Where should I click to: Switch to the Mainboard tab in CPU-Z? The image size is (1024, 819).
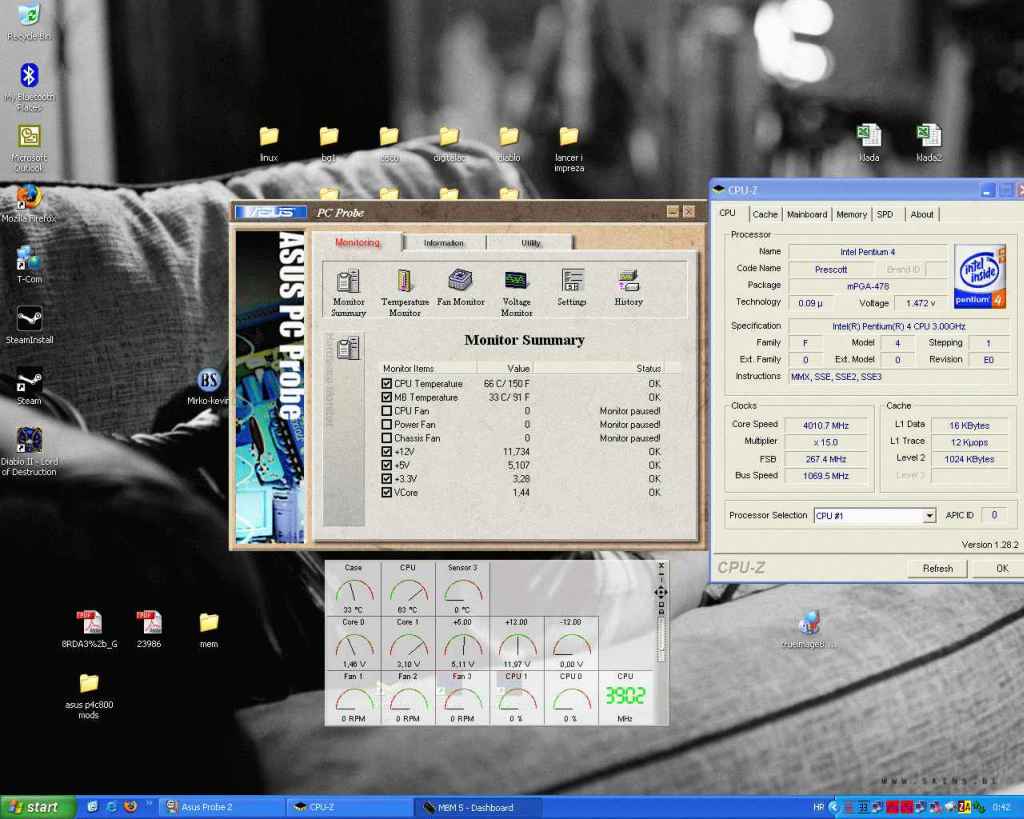pyautogui.click(x=806, y=214)
